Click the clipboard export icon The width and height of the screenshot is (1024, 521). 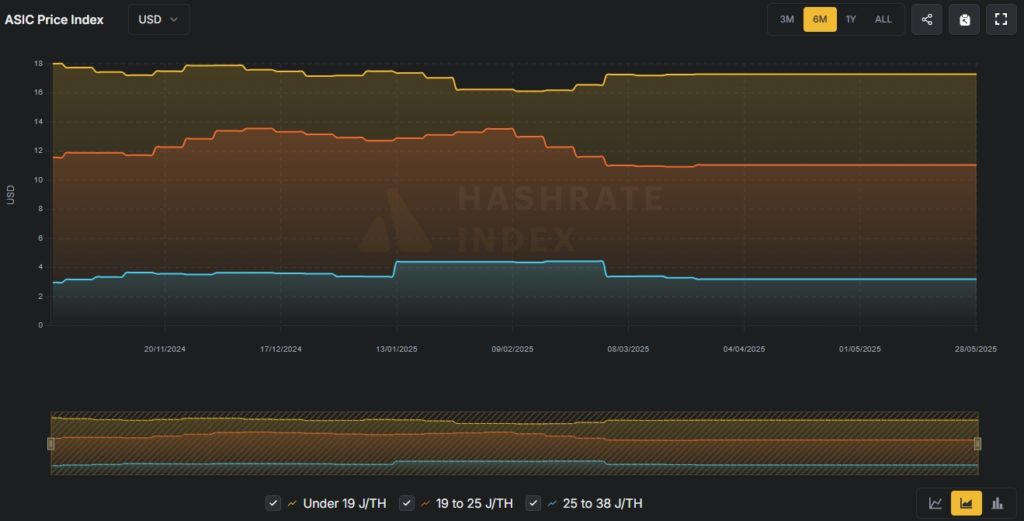tap(964, 19)
